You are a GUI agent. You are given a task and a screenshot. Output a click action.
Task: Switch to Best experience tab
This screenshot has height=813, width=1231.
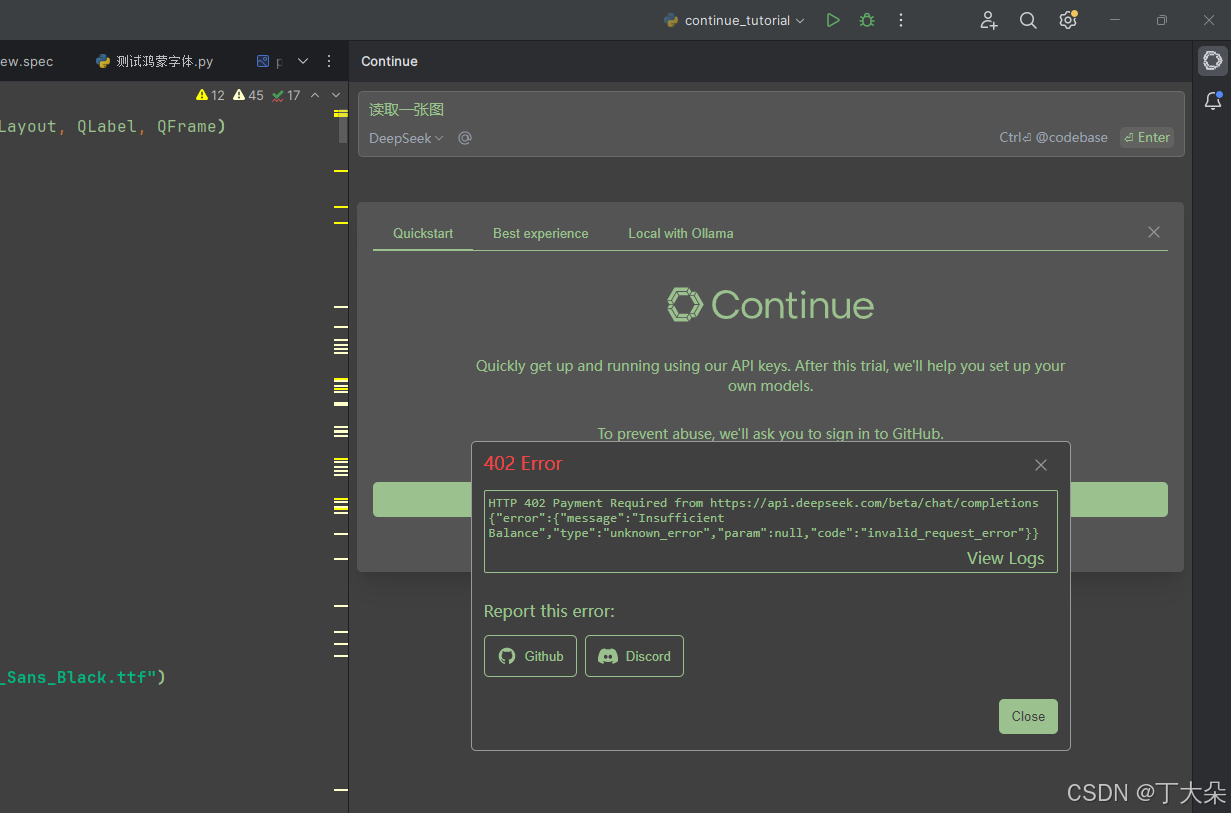click(x=541, y=233)
